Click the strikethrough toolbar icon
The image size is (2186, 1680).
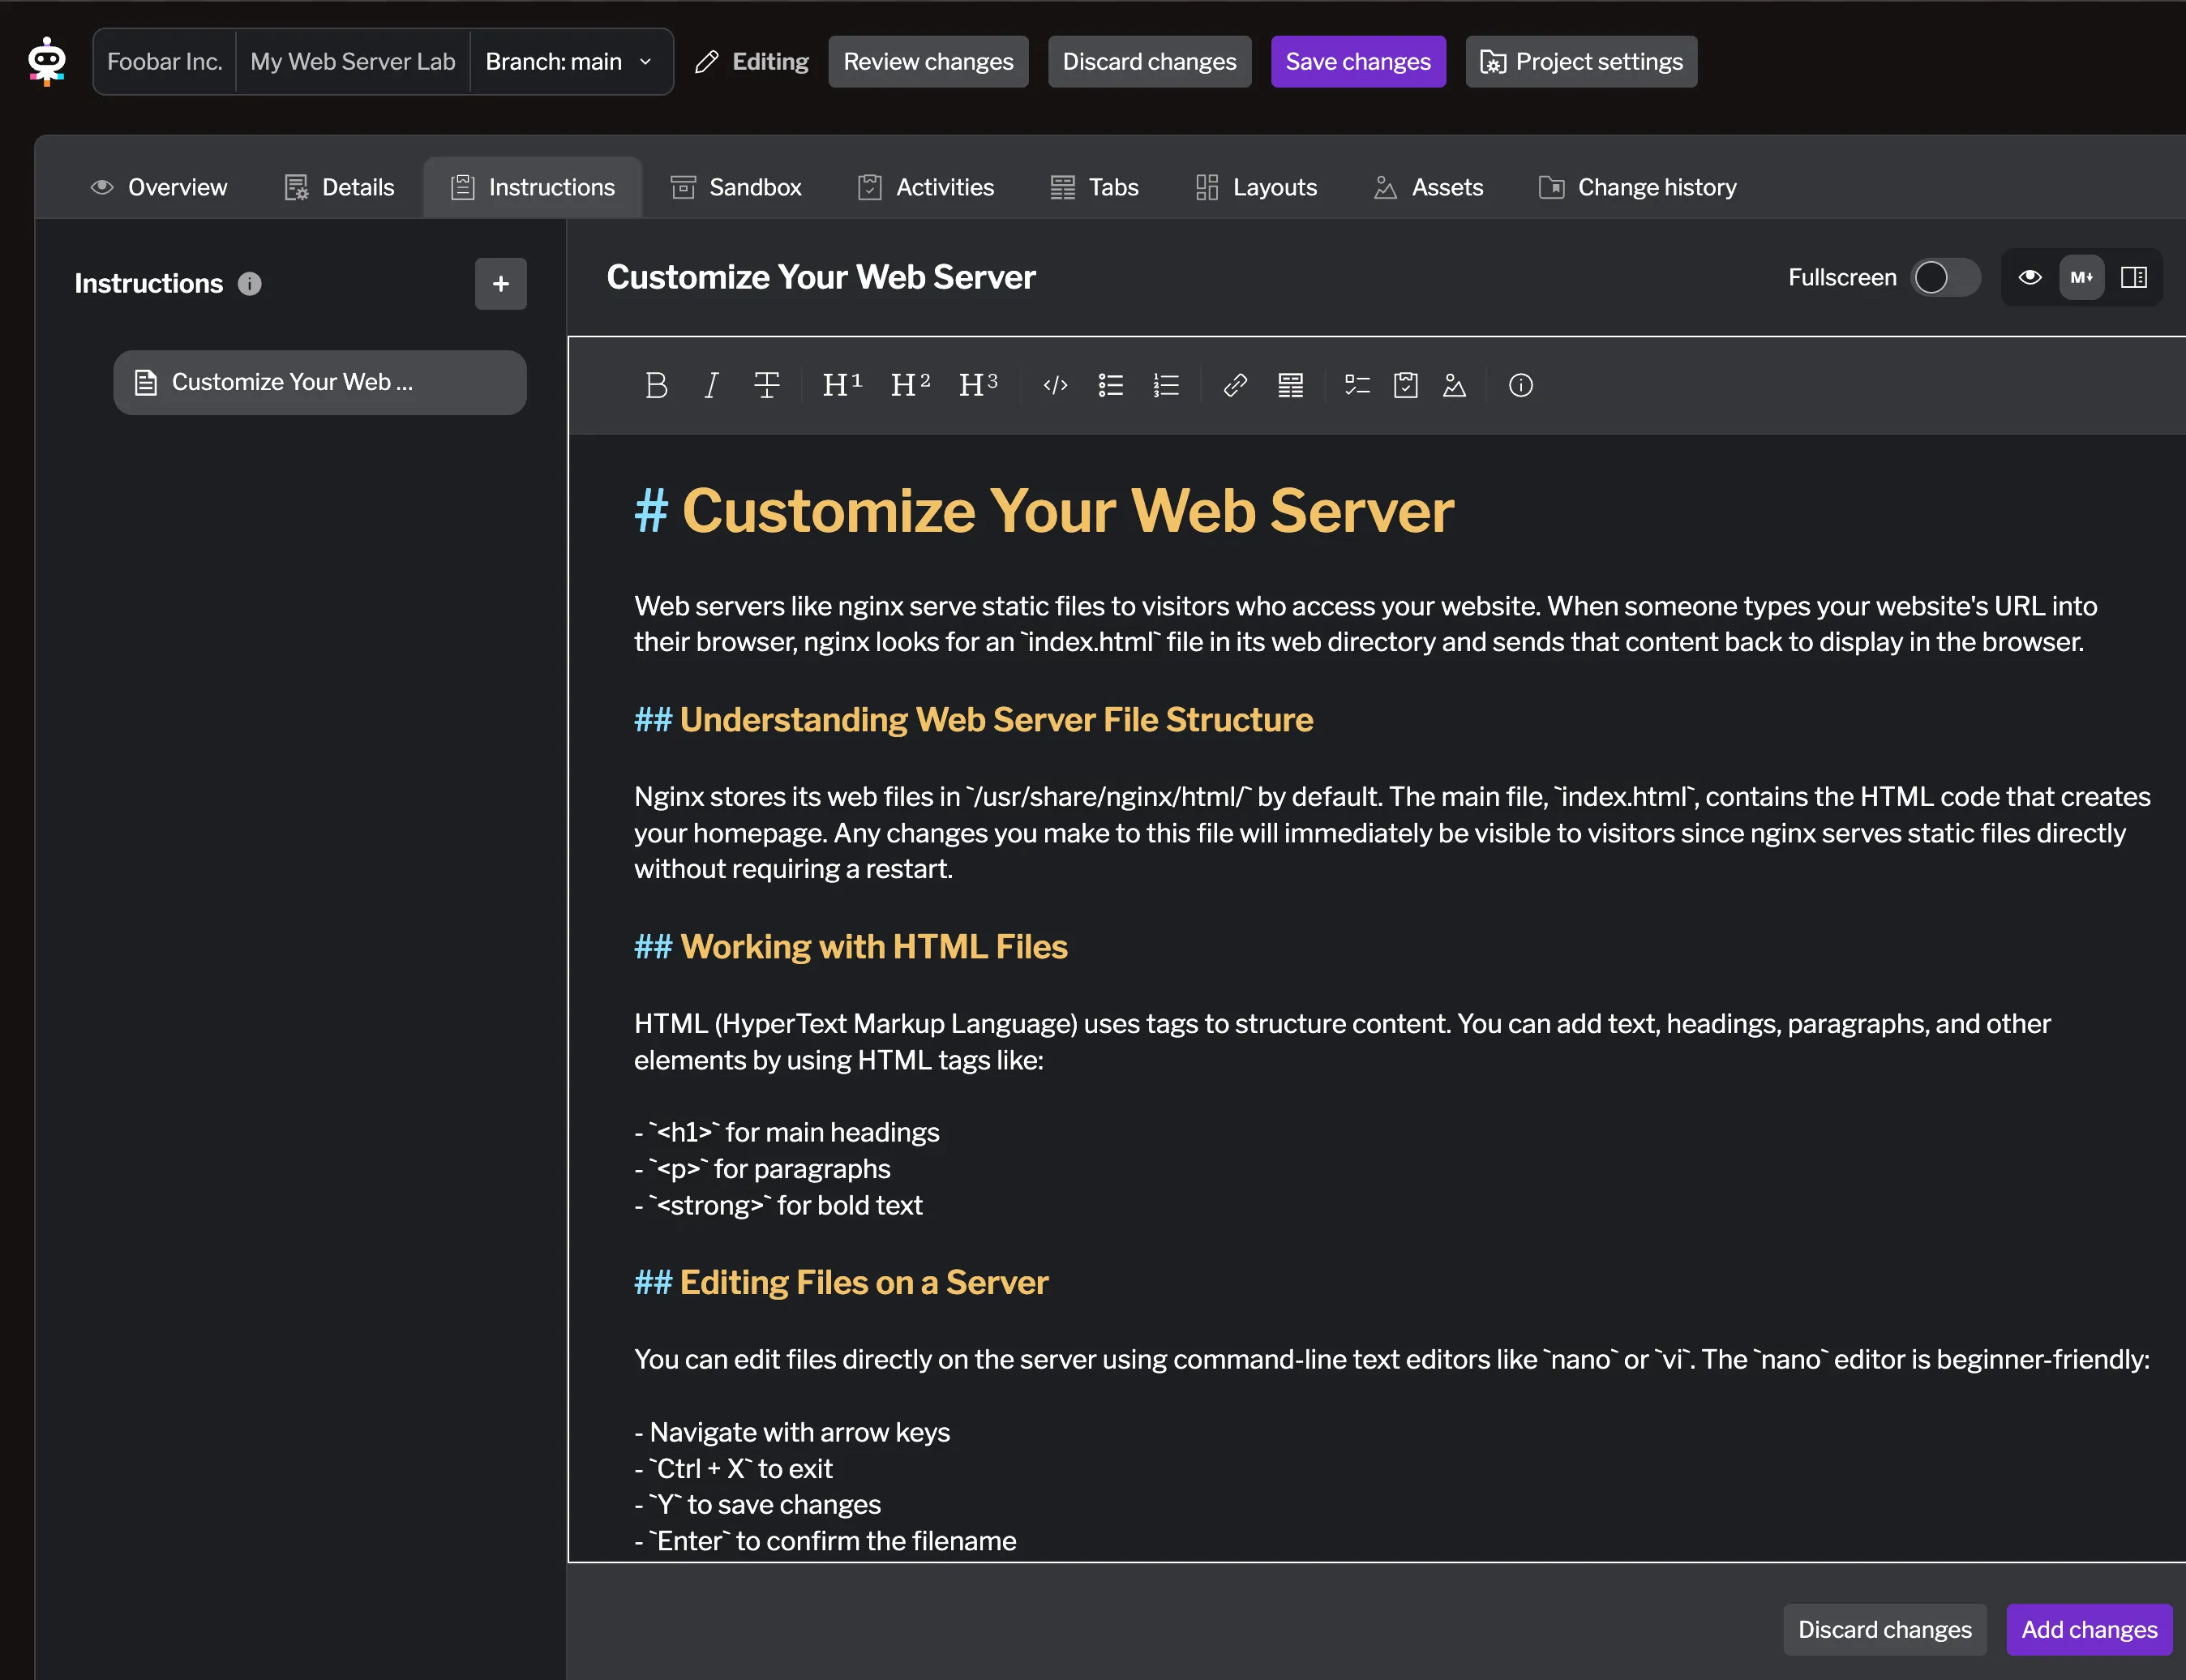coord(767,385)
